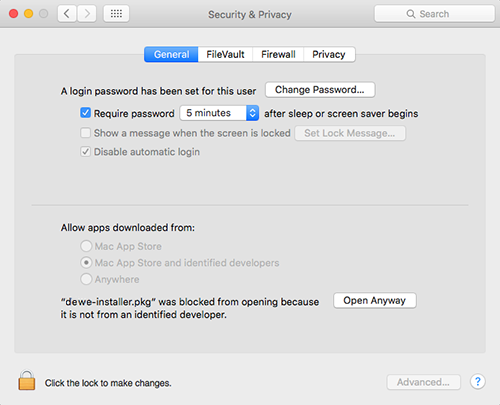Select the Anywhere radio option
The image size is (500, 405).
[x=86, y=279]
